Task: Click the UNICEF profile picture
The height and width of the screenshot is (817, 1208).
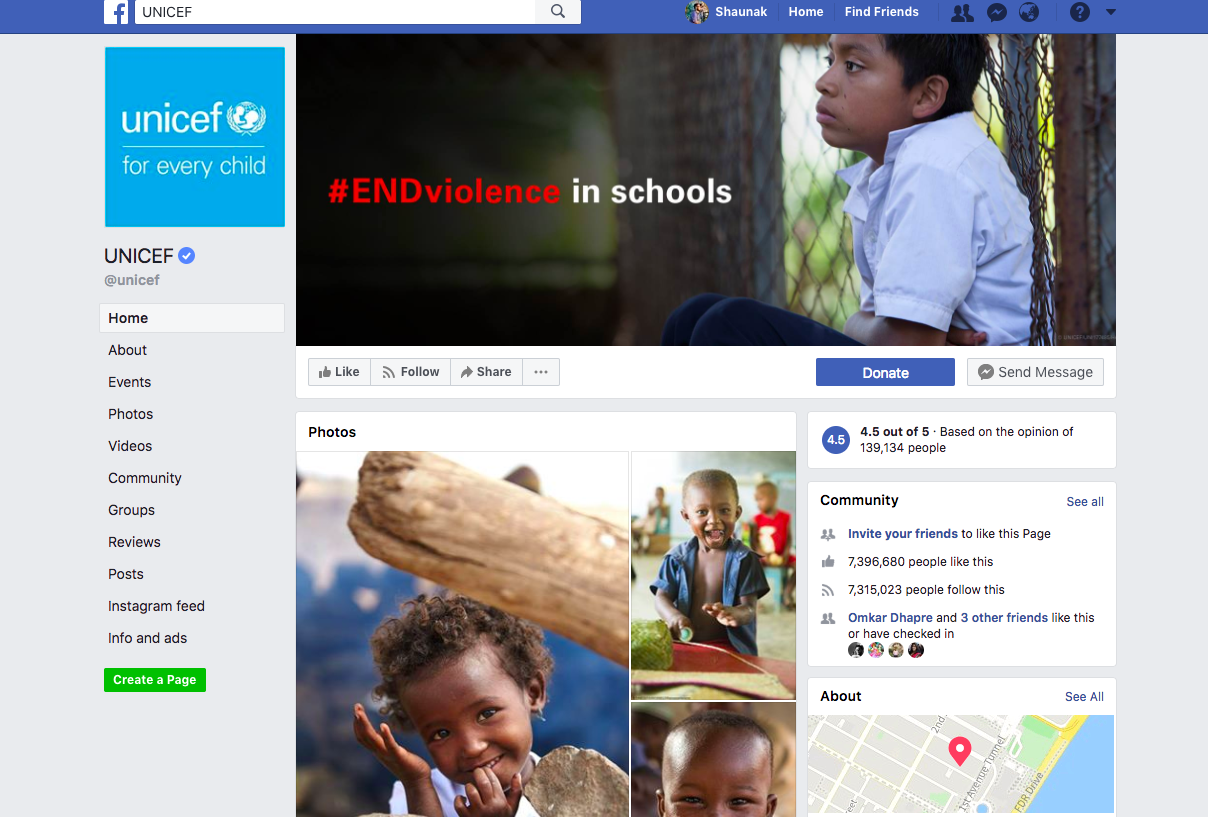Action: pyautogui.click(x=195, y=137)
